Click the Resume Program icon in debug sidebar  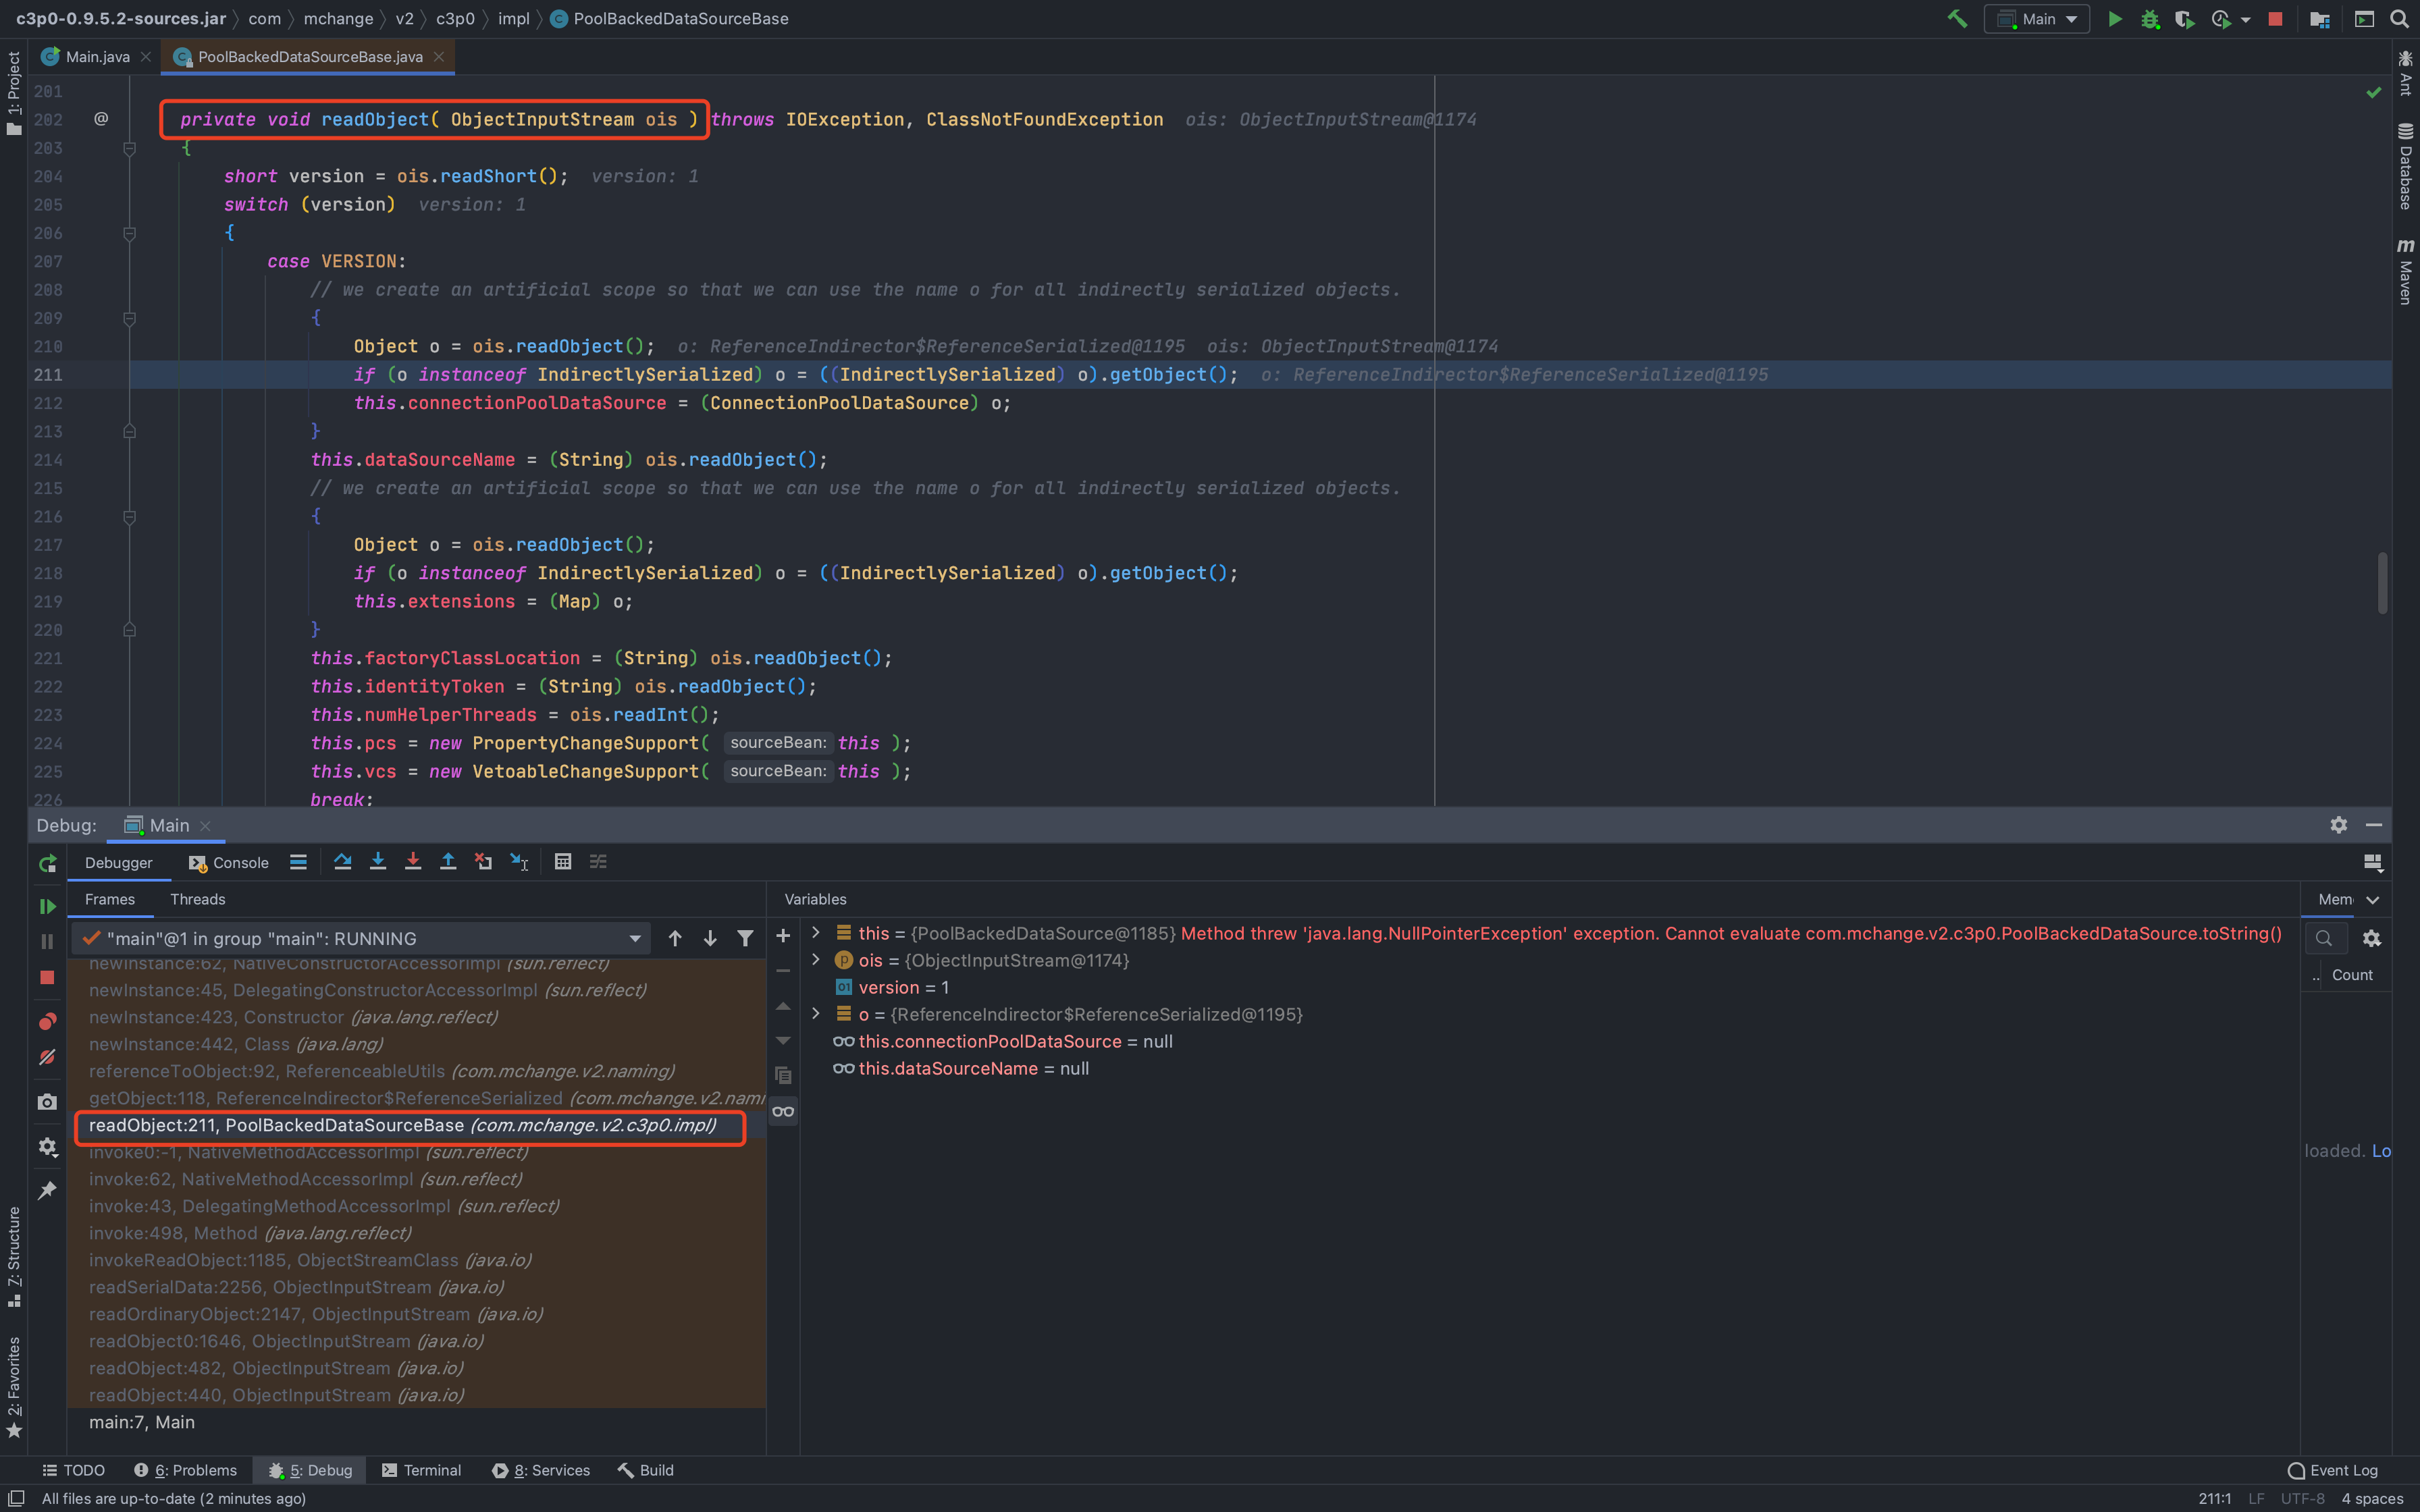47,906
